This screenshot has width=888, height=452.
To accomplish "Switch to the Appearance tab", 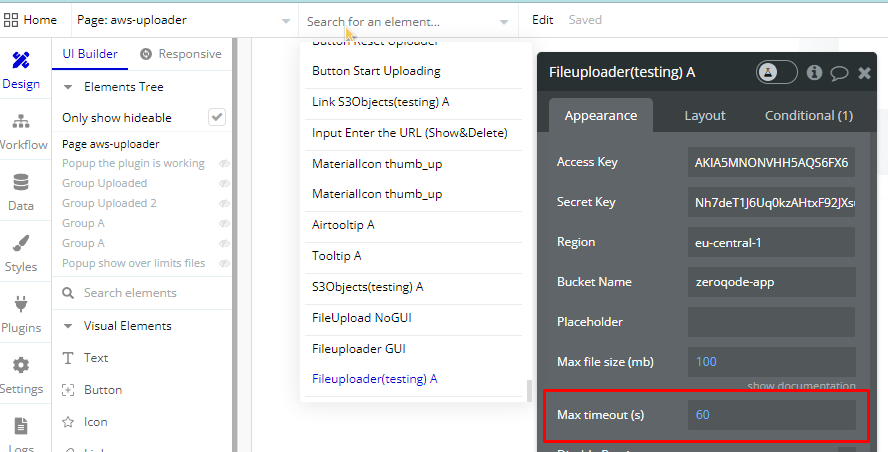I will coord(601,115).
